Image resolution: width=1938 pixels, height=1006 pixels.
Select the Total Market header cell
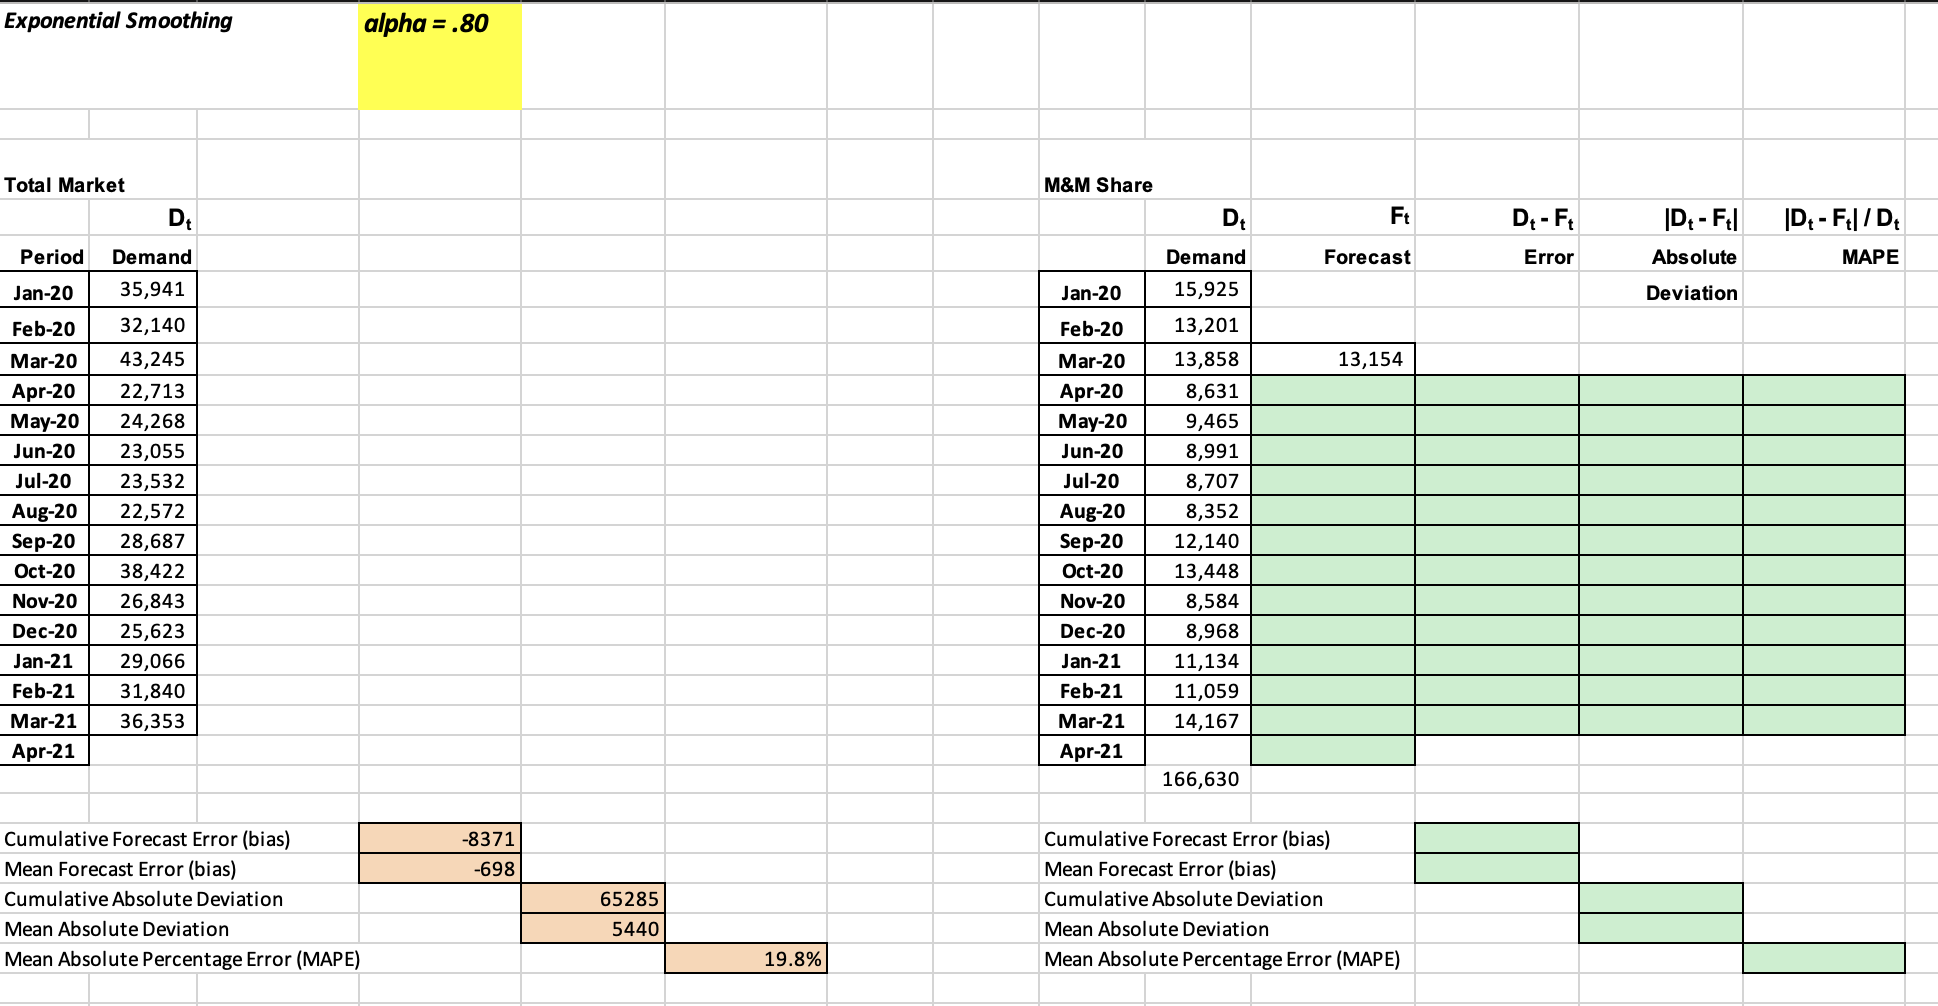tap(64, 185)
